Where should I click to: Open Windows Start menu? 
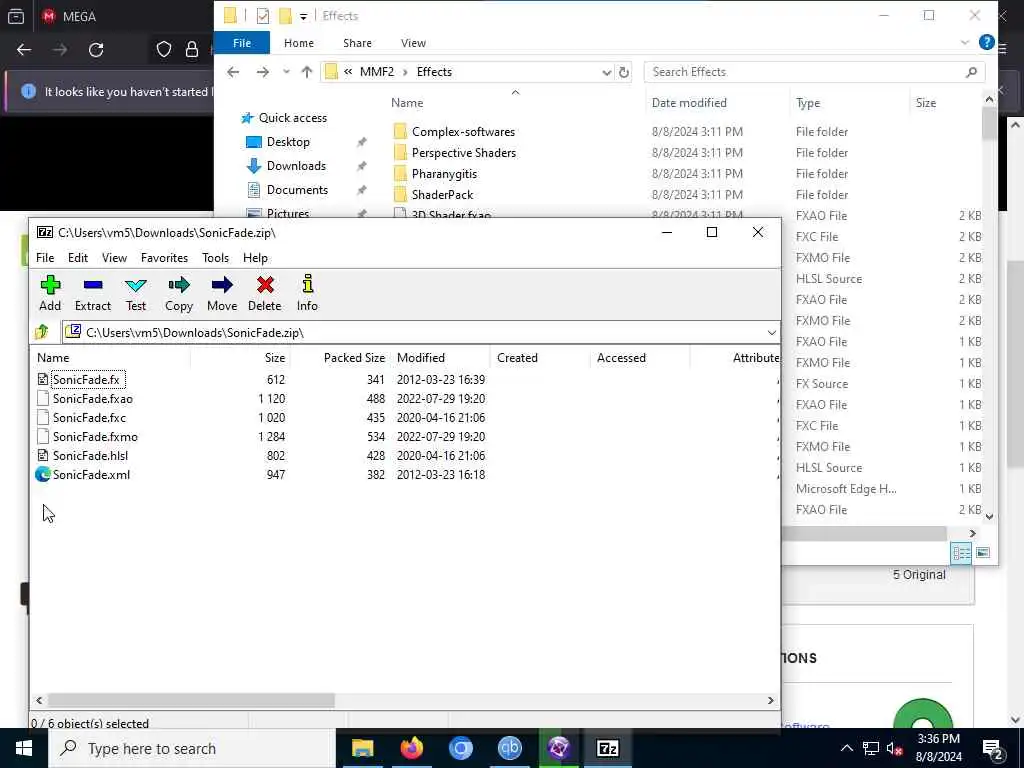click(x=24, y=748)
